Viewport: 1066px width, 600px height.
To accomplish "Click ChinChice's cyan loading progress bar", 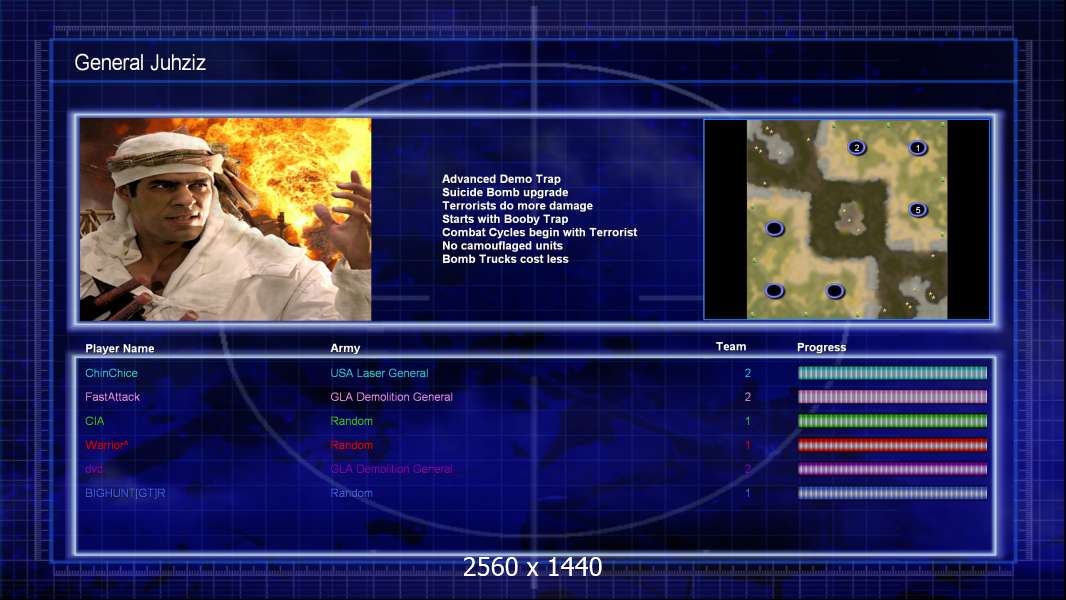I will (x=893, y=372).
